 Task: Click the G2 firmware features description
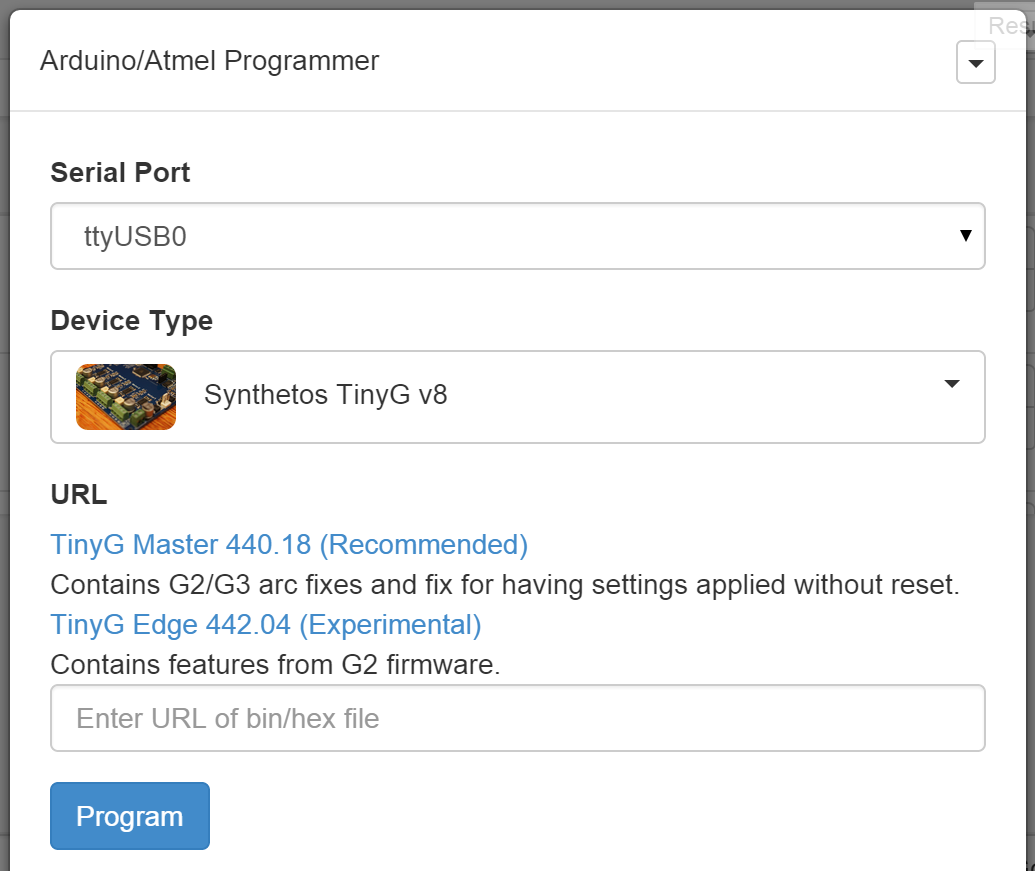point(275,664)
